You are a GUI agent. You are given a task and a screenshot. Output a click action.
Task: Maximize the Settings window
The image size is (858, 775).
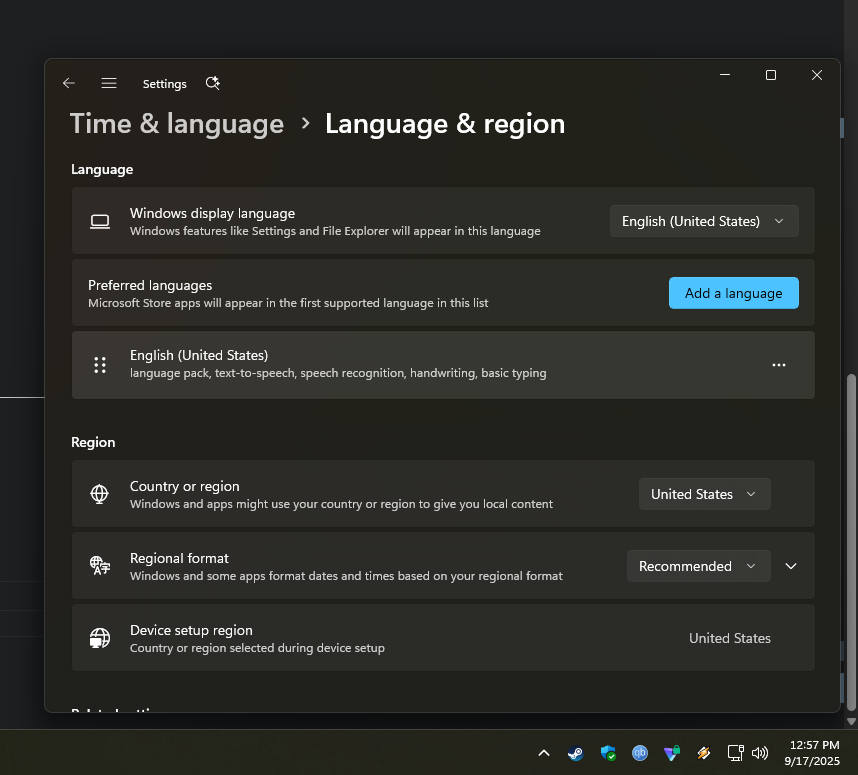pyautogui.click(x=771, y=75)
